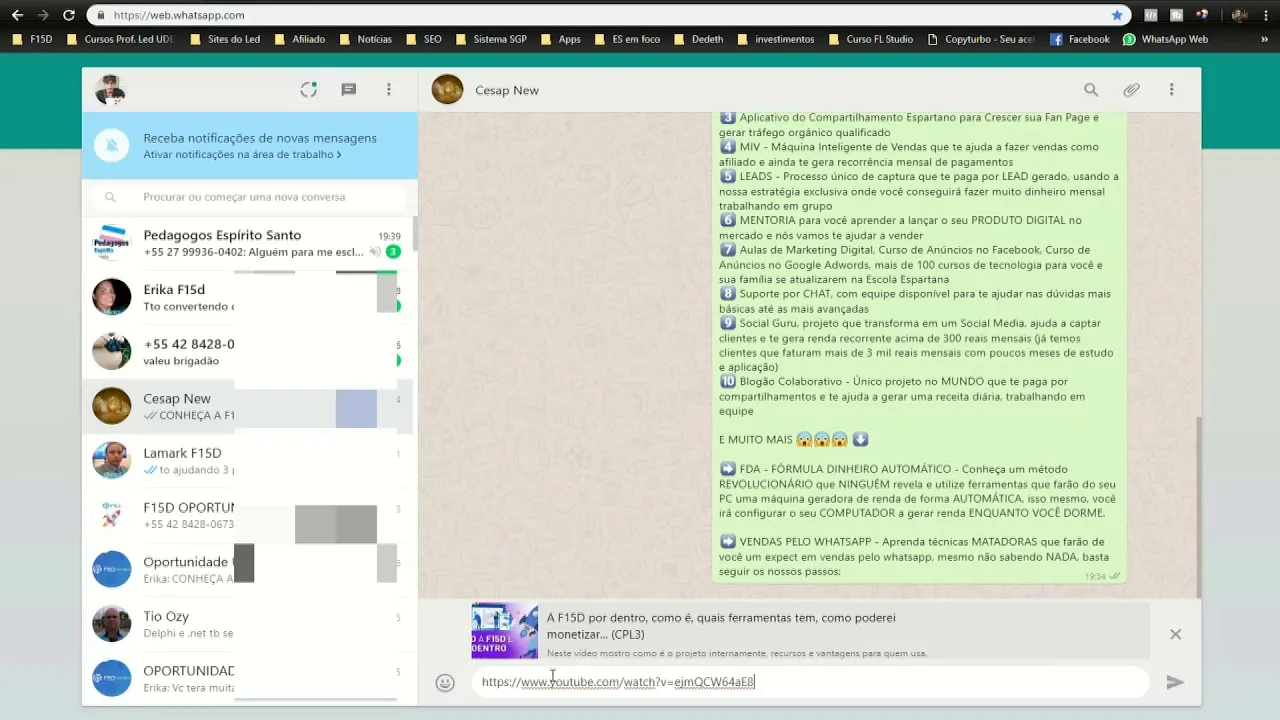This screenshot has width=1280, height=720.
Task: Show more bookmarks overflow chevron
Action: pos(1265,39)
